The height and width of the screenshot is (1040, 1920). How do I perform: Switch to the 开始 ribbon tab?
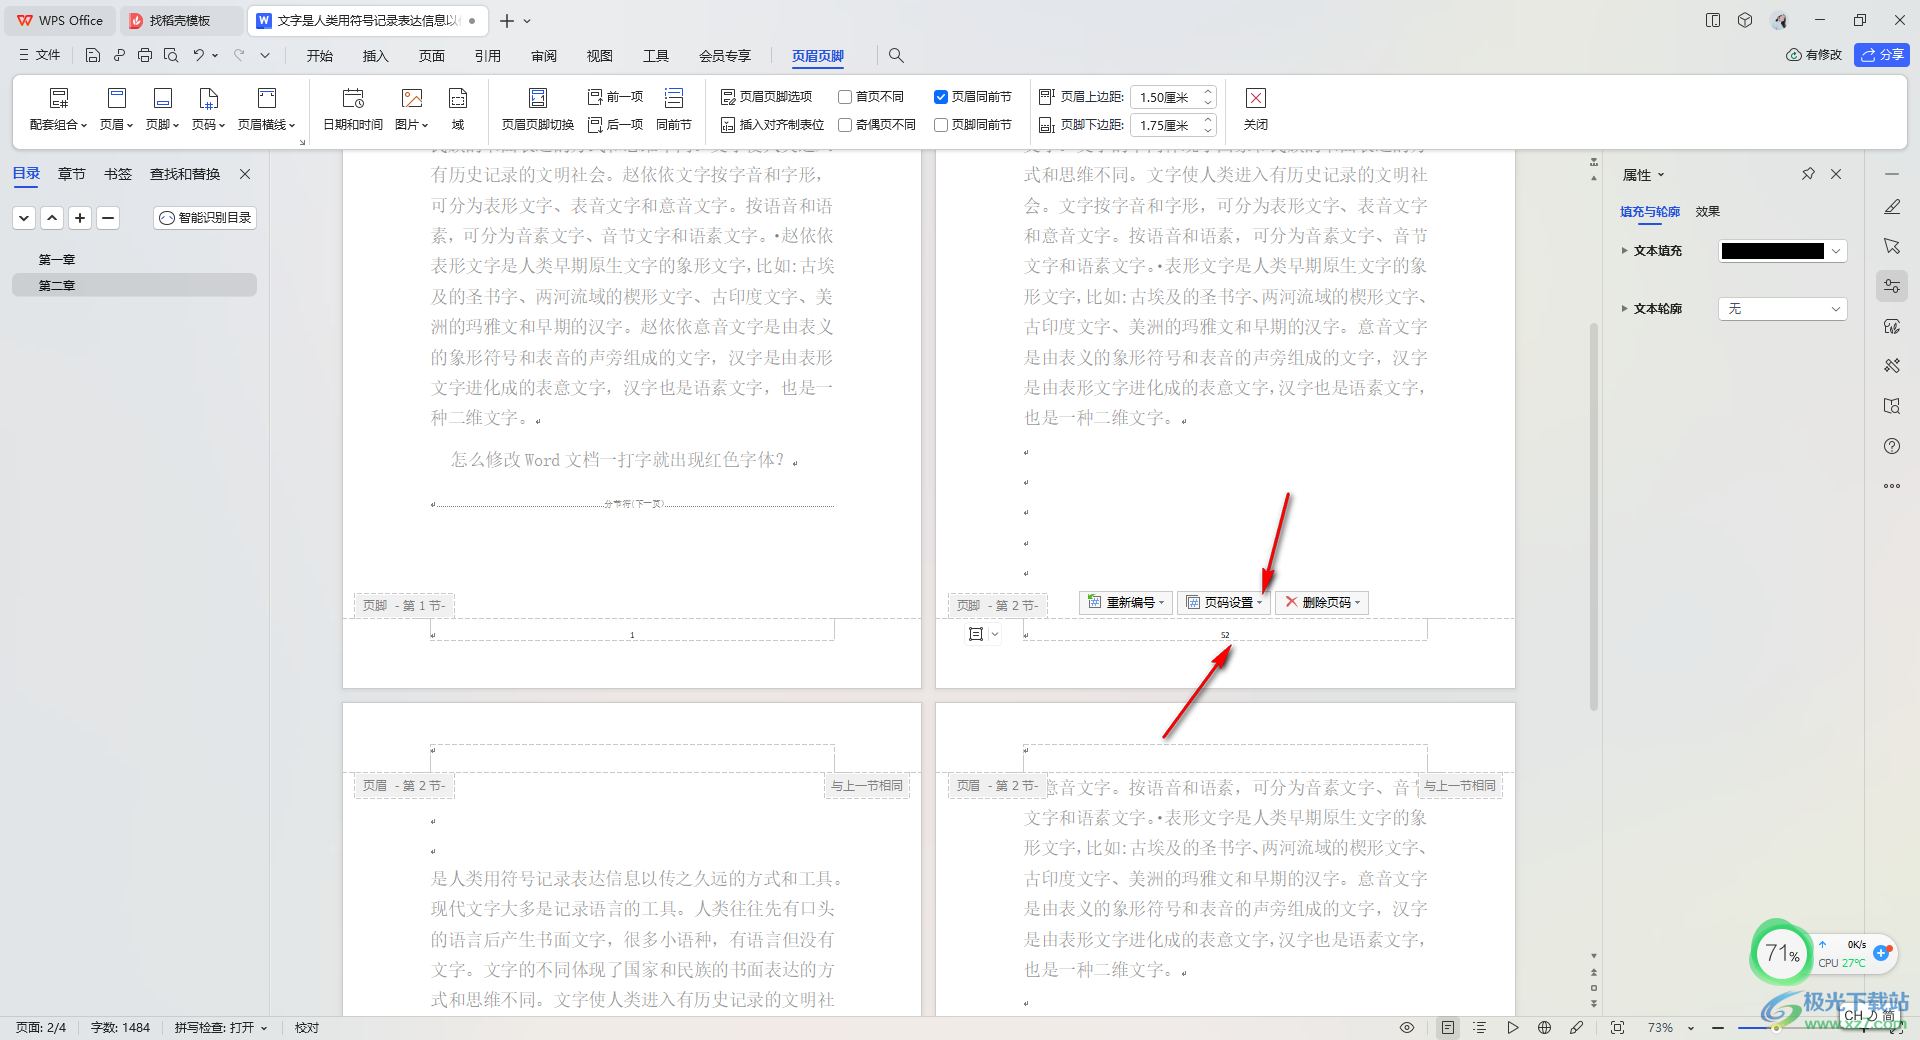(320, 56)
